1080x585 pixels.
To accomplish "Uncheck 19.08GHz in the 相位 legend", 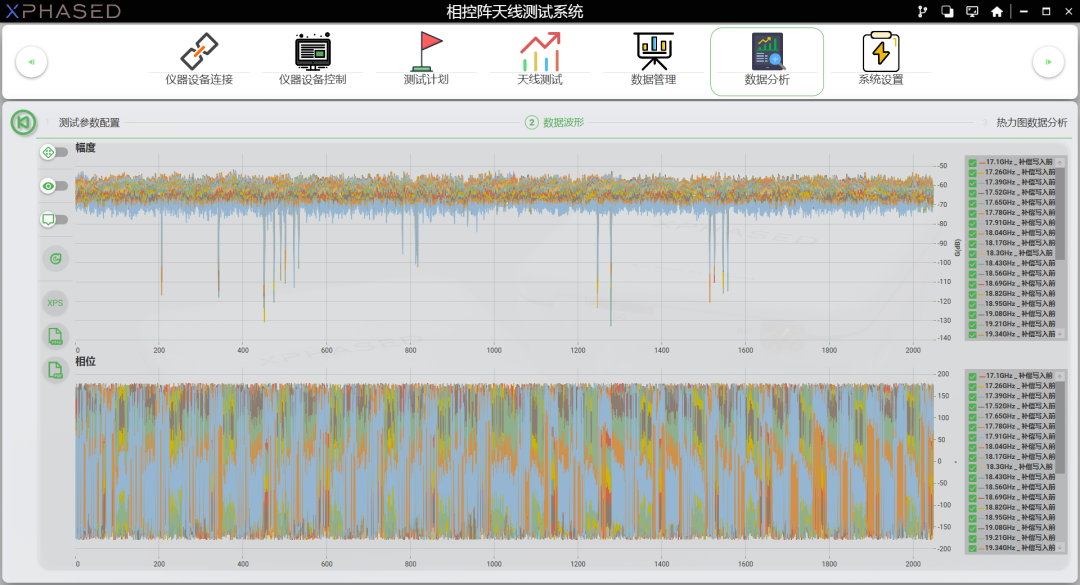I will (973, 528).
